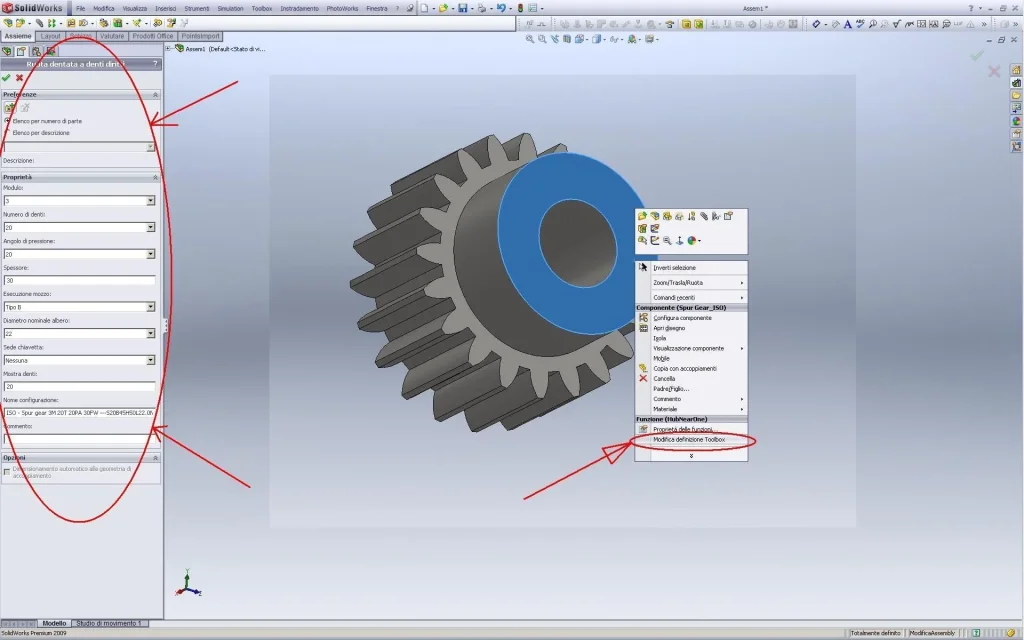Click the New document icon
Screen dimensions: 1024x640
(x=424, y=8)
